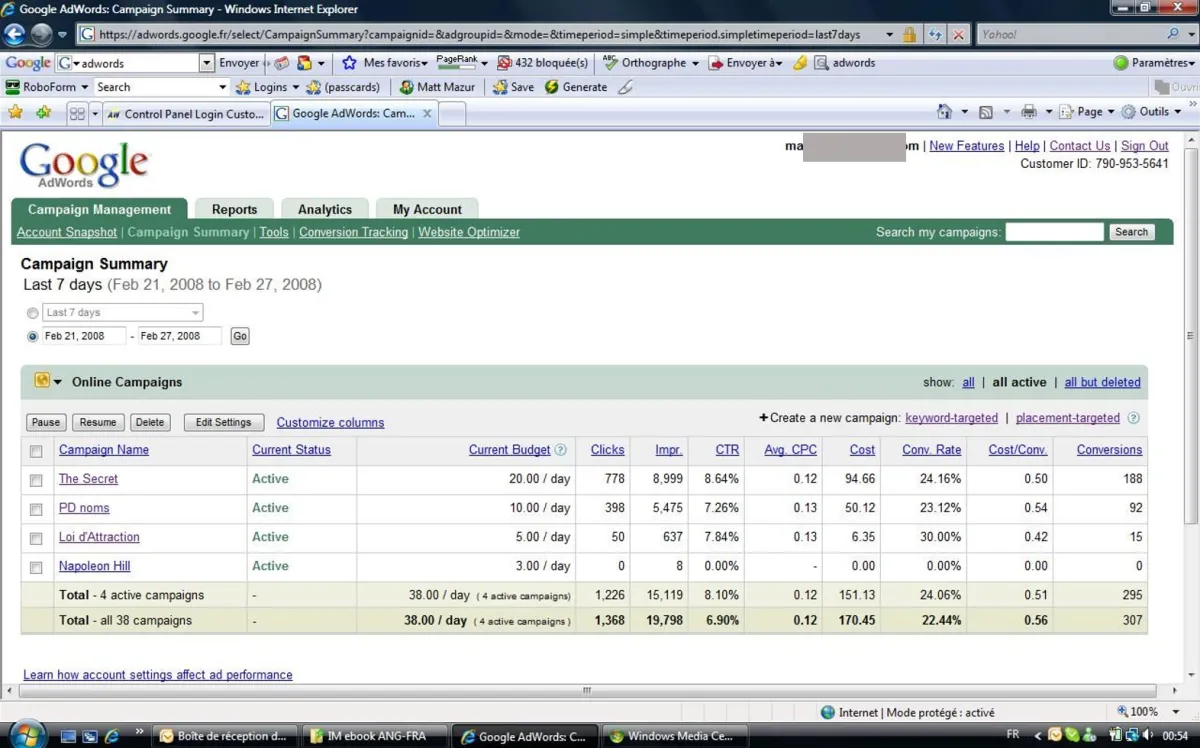This screenshot has width=1200, height=748.
Task: Click Matt Mazur RoboForm identity
Action: coord(437,87)
